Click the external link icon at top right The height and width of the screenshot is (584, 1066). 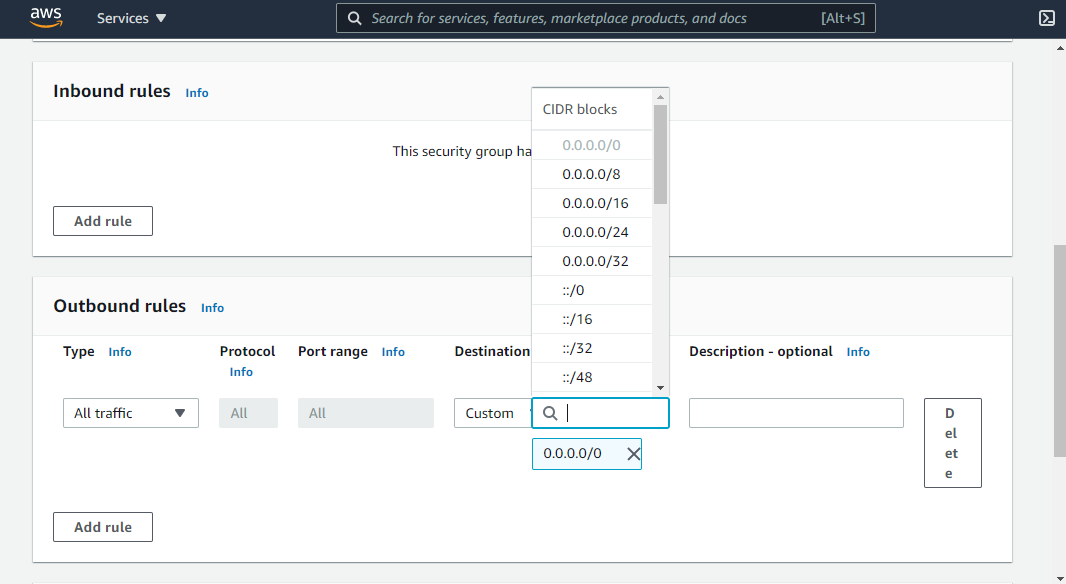pyautogui.click(x=1047, y=18)
